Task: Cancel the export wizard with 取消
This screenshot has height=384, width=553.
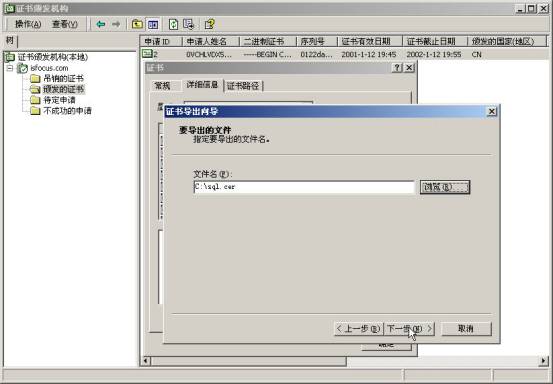Action: [x=466, y=329]
